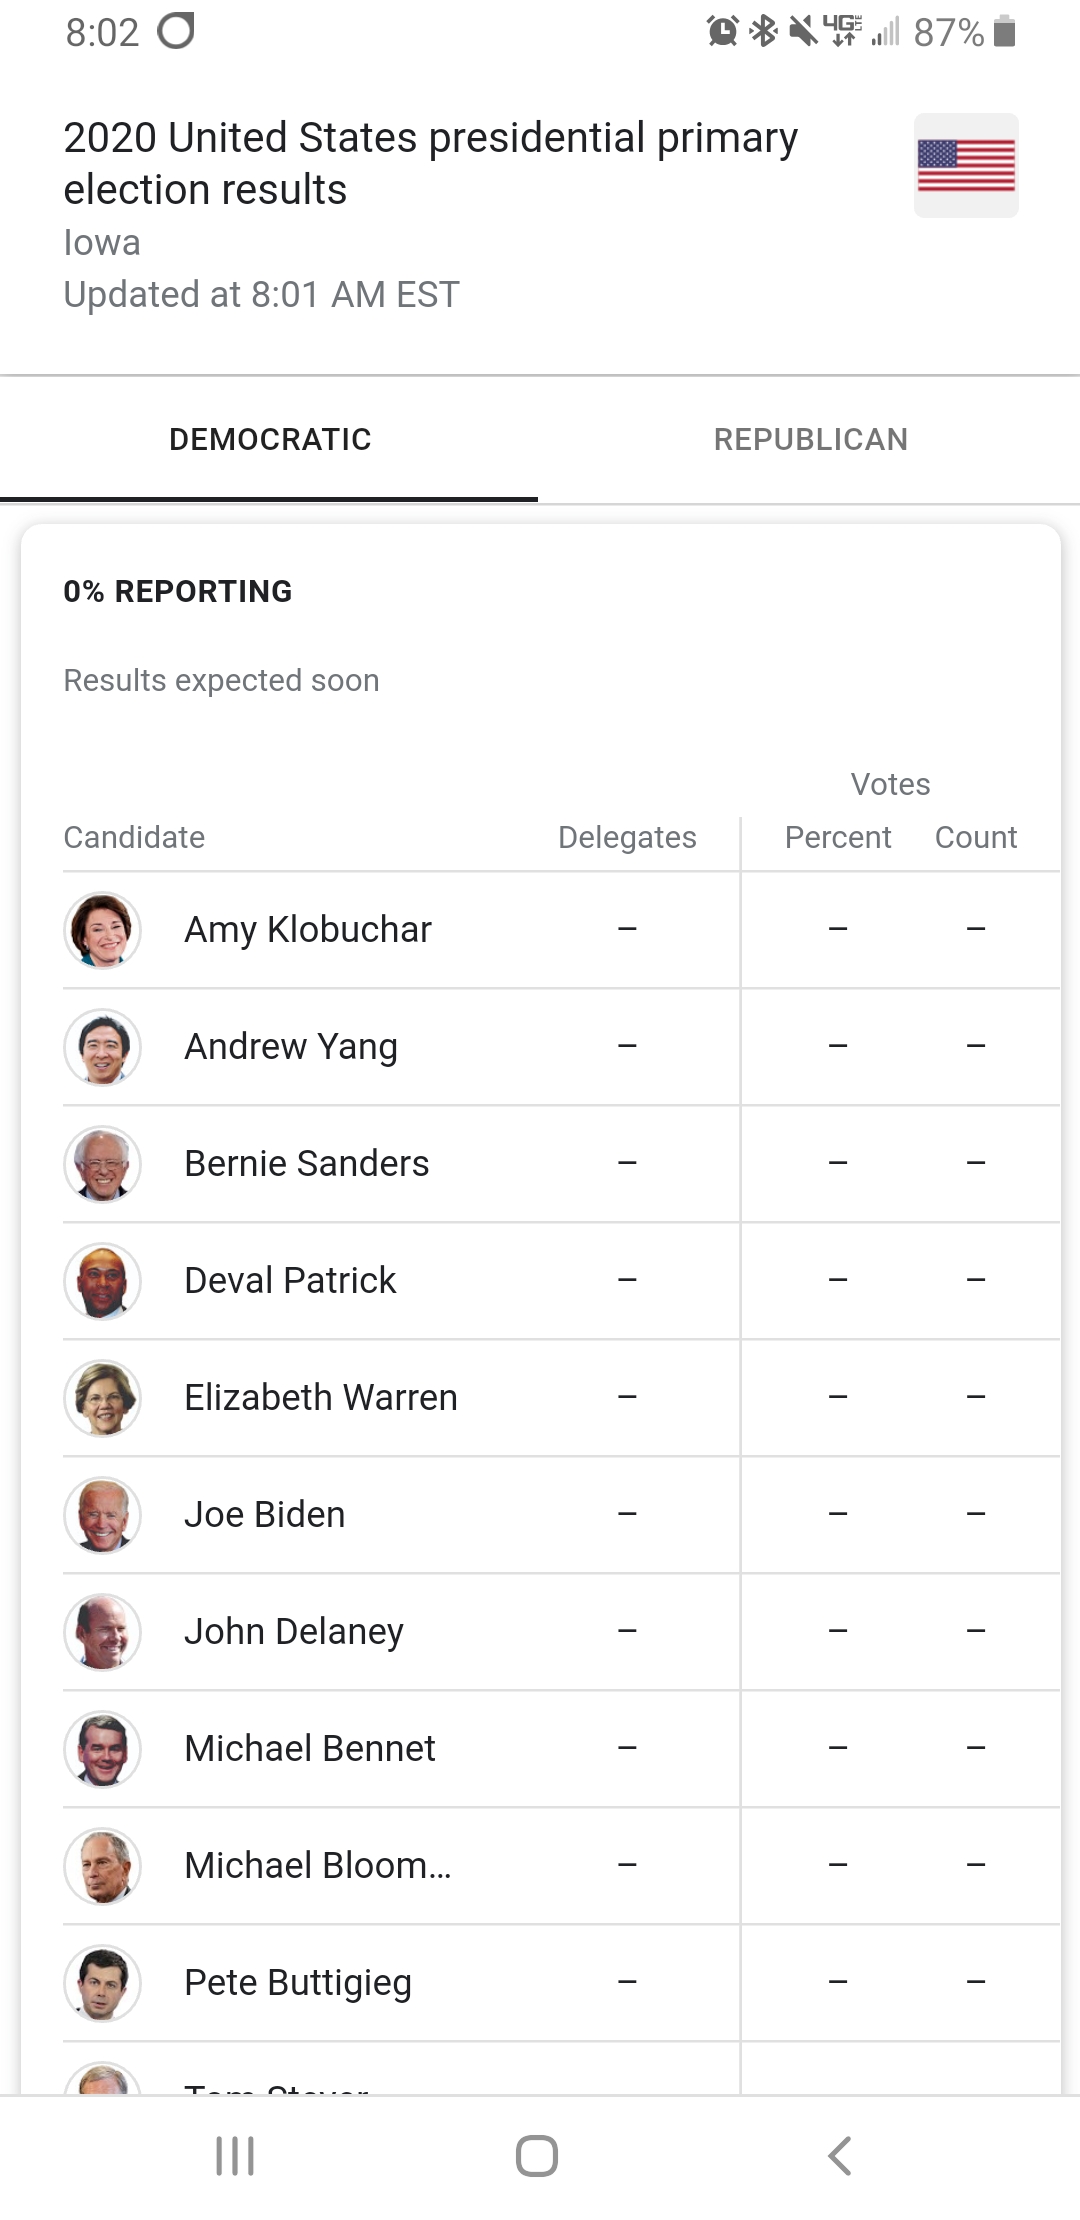
Task: Tap the battery icon in status bar
Action: [x=1006, y=32]
